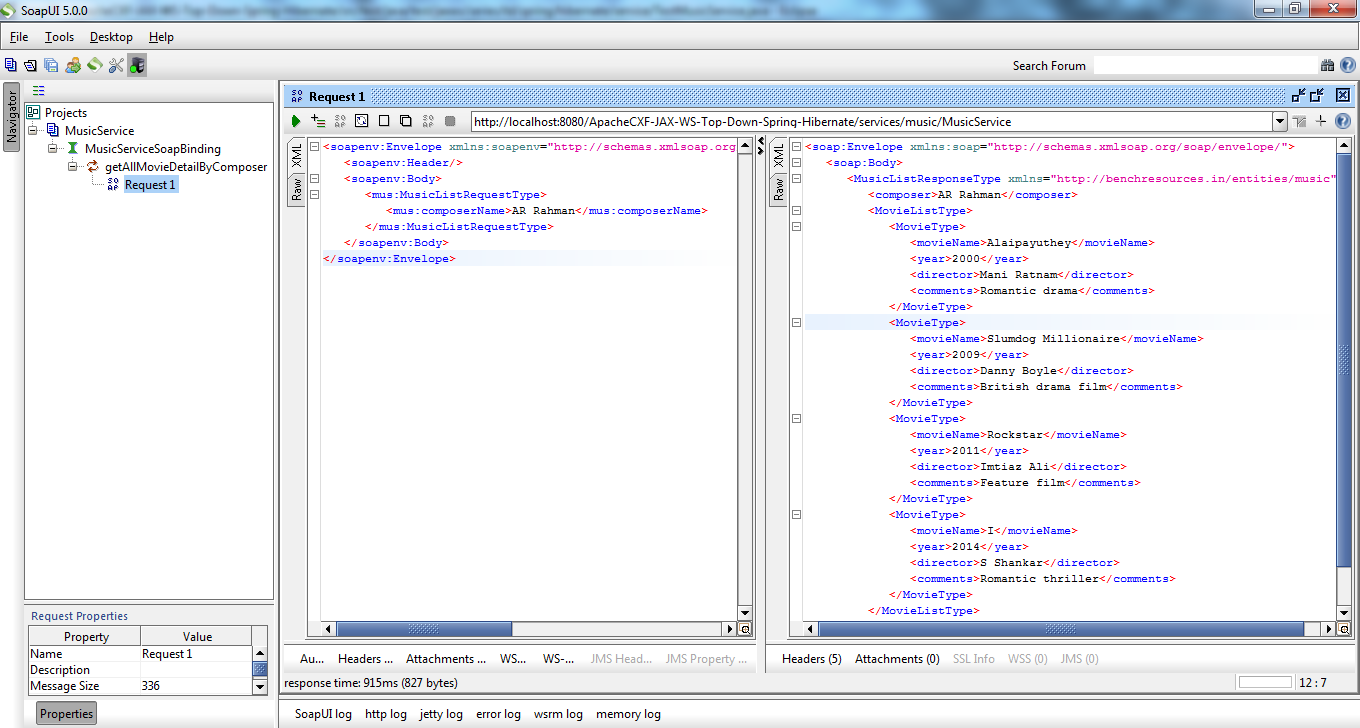Switch request editor to Raw view

(x=297, y=188)
